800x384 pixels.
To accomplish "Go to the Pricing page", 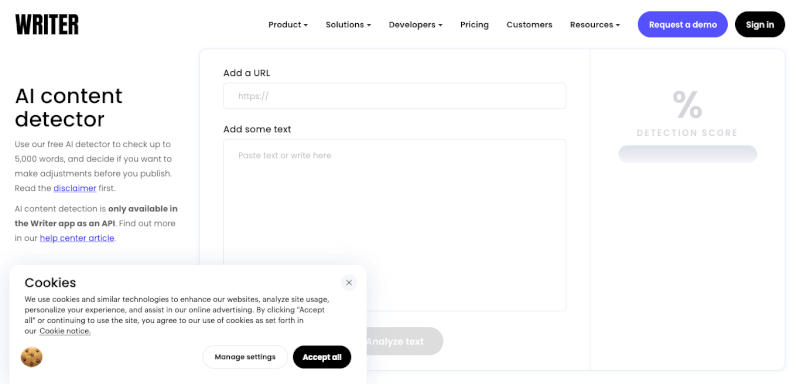I will [474, 24].
